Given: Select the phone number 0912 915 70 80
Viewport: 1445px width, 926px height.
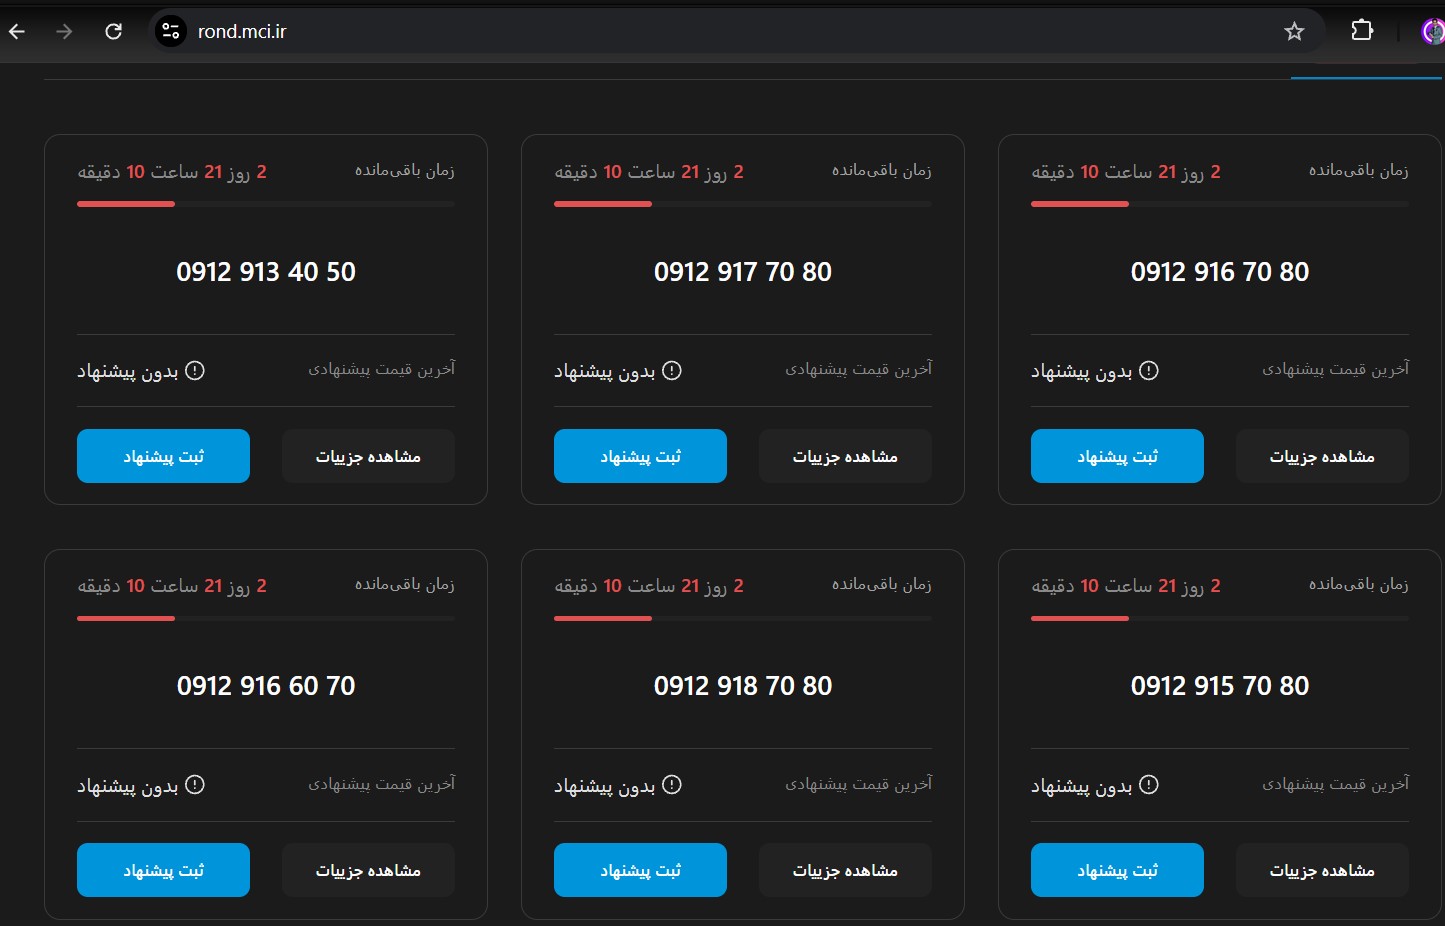Looking at the screenshot, I should (1220, 686).
